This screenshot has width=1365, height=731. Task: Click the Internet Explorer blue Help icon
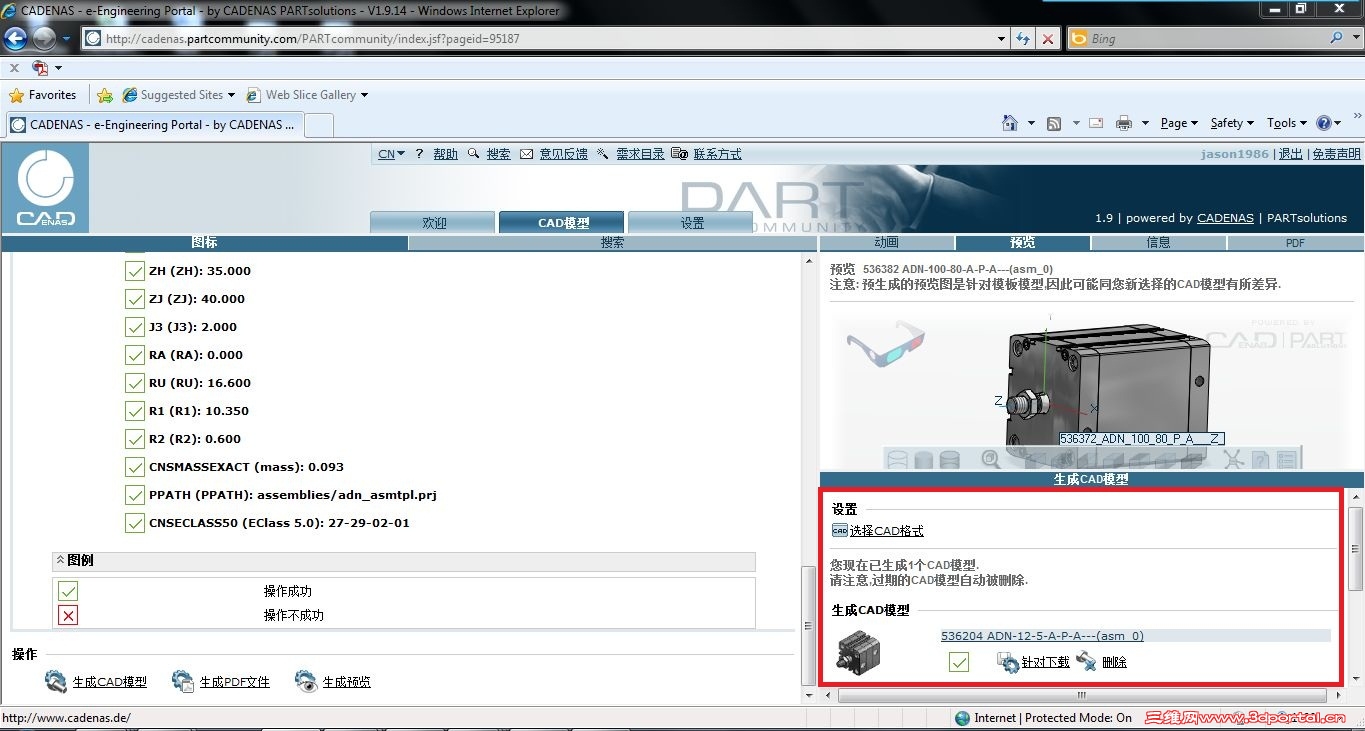coord(1324,123)
